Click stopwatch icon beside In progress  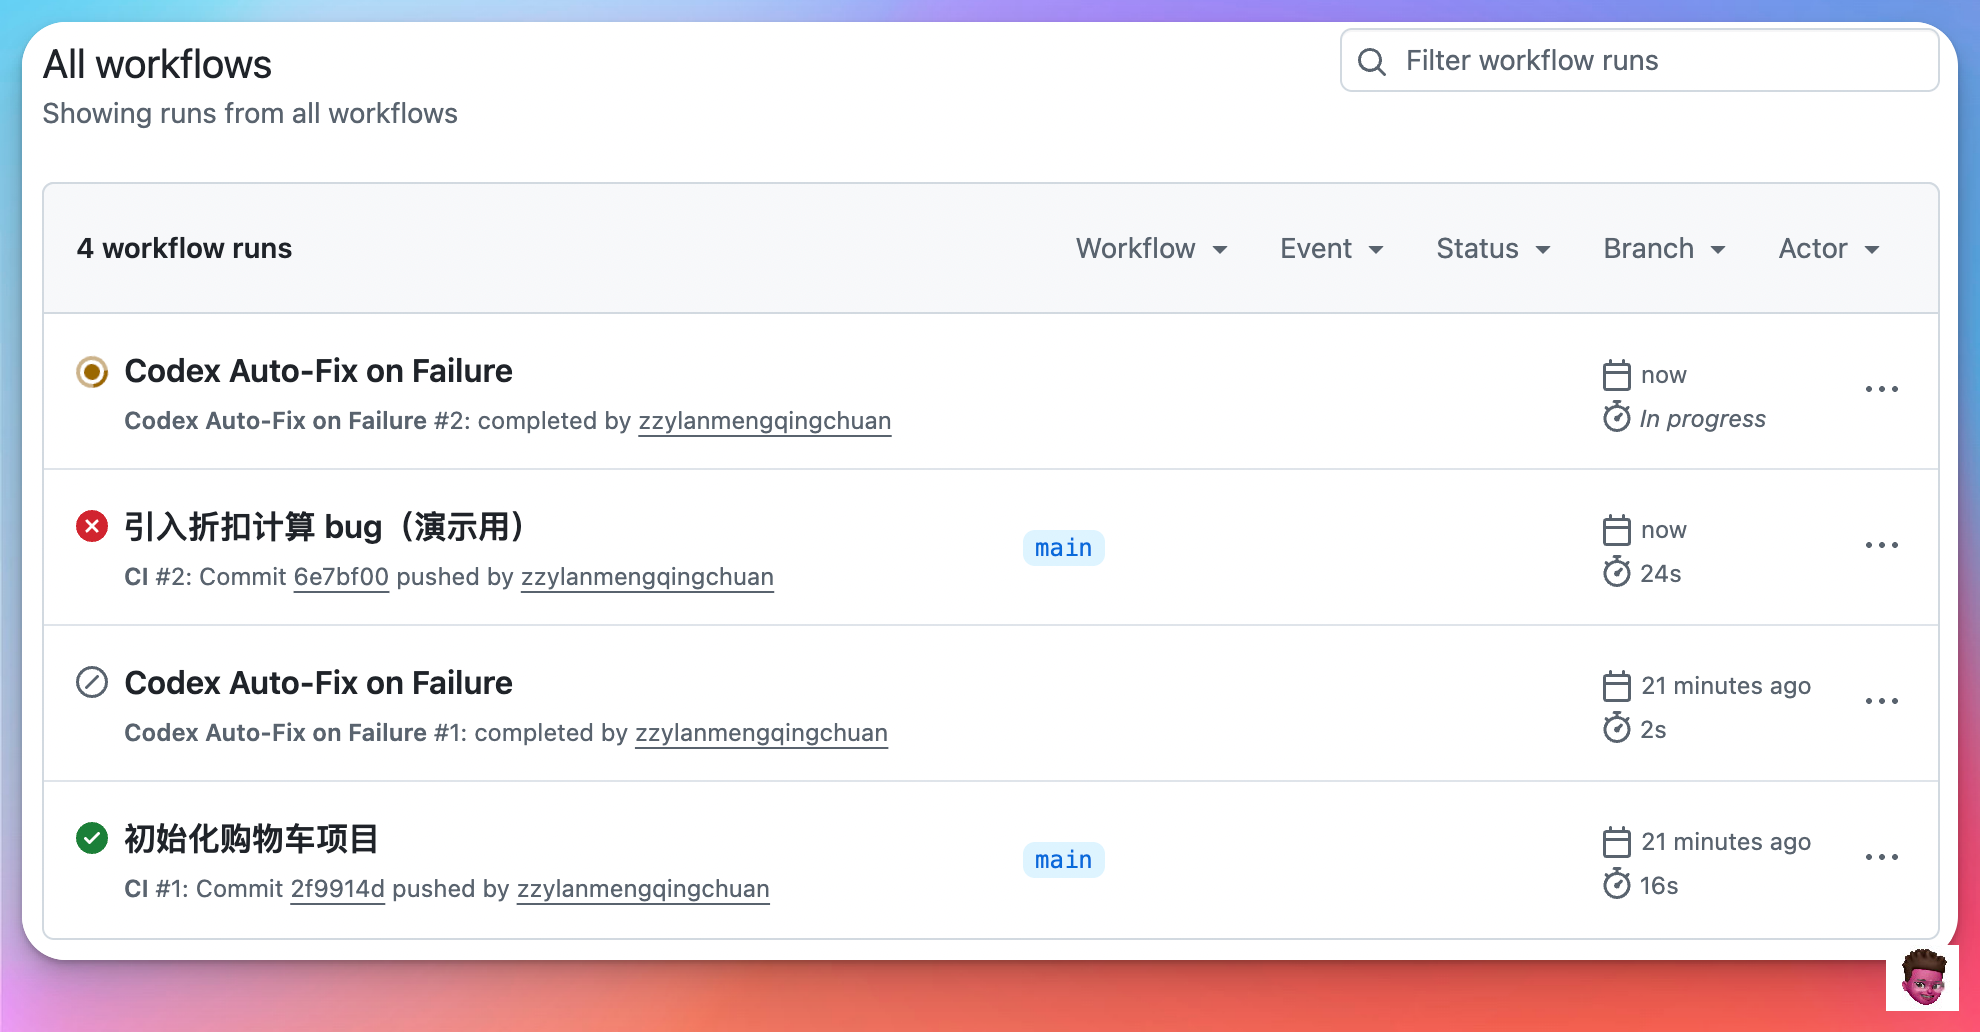(x=1617, y=418)
